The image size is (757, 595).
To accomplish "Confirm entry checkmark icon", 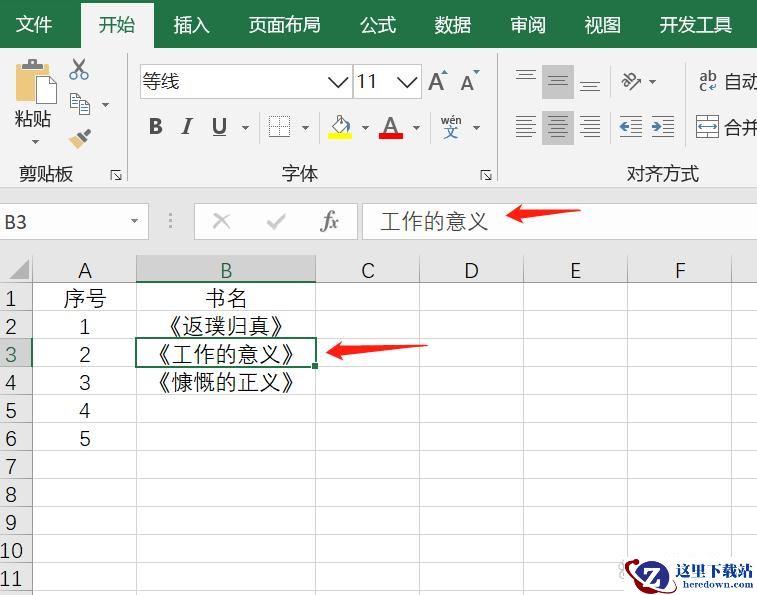I will [276, 222].
